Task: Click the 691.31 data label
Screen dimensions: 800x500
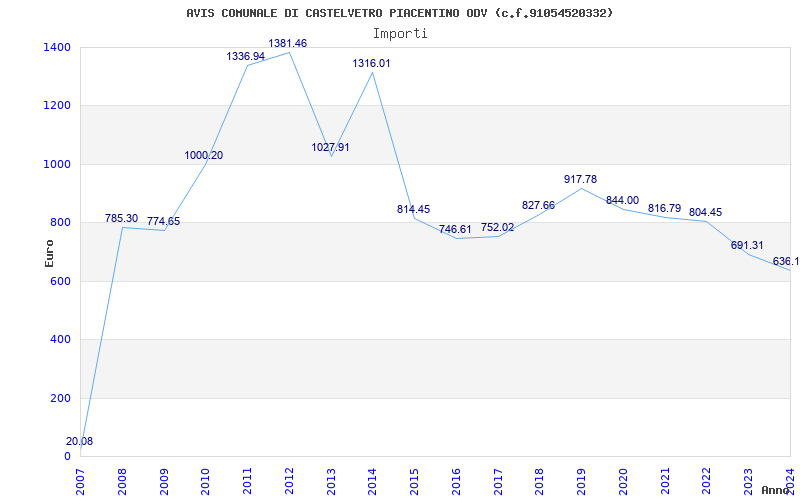Action: (x=747, y=245)
